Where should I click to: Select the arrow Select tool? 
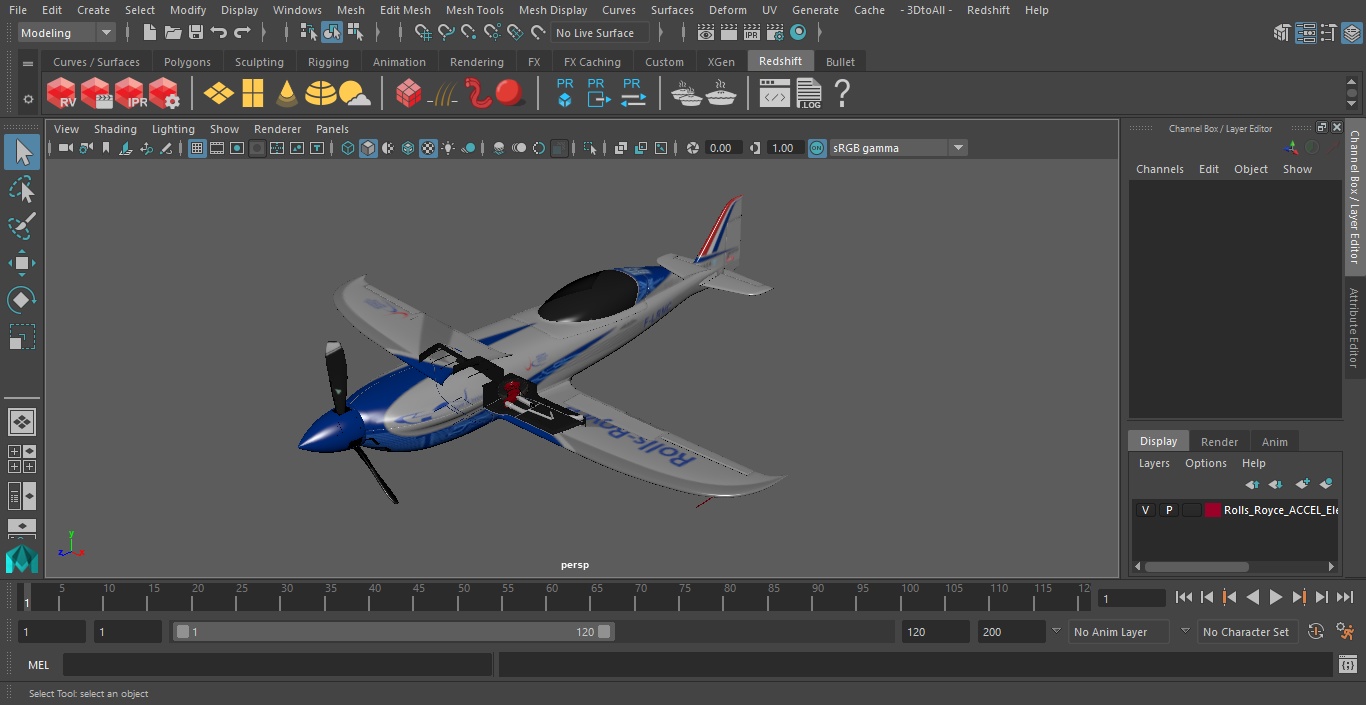point(22,152)
